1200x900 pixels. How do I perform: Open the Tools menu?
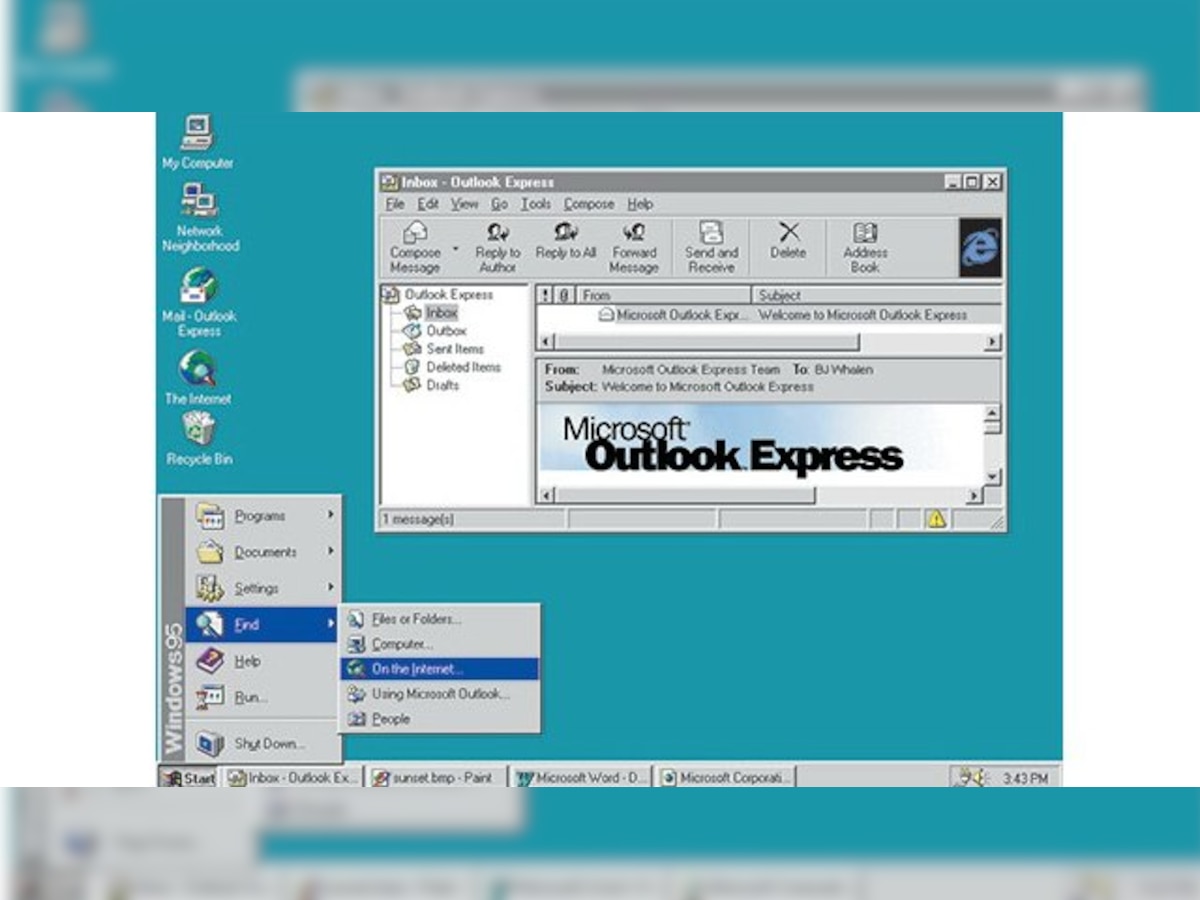click(x=536, y=204)
